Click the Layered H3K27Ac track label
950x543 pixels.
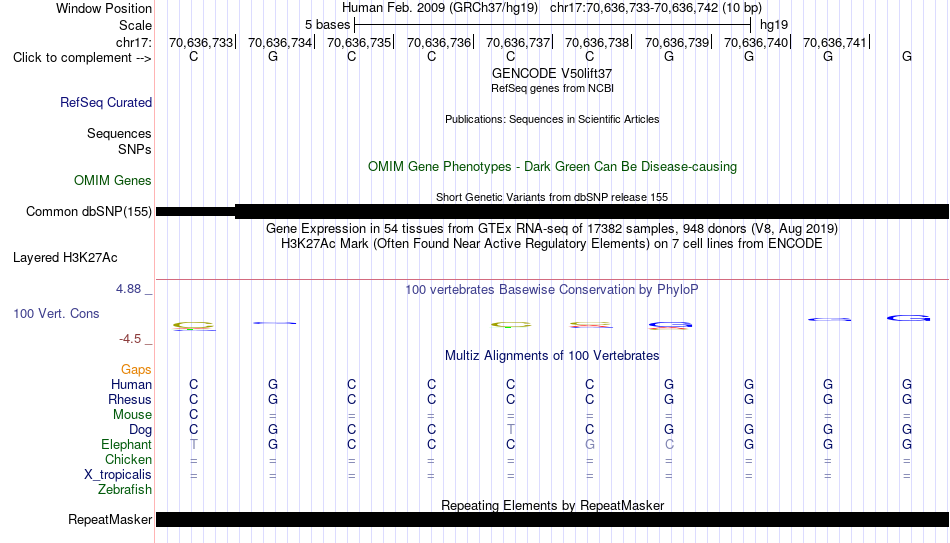65,258
